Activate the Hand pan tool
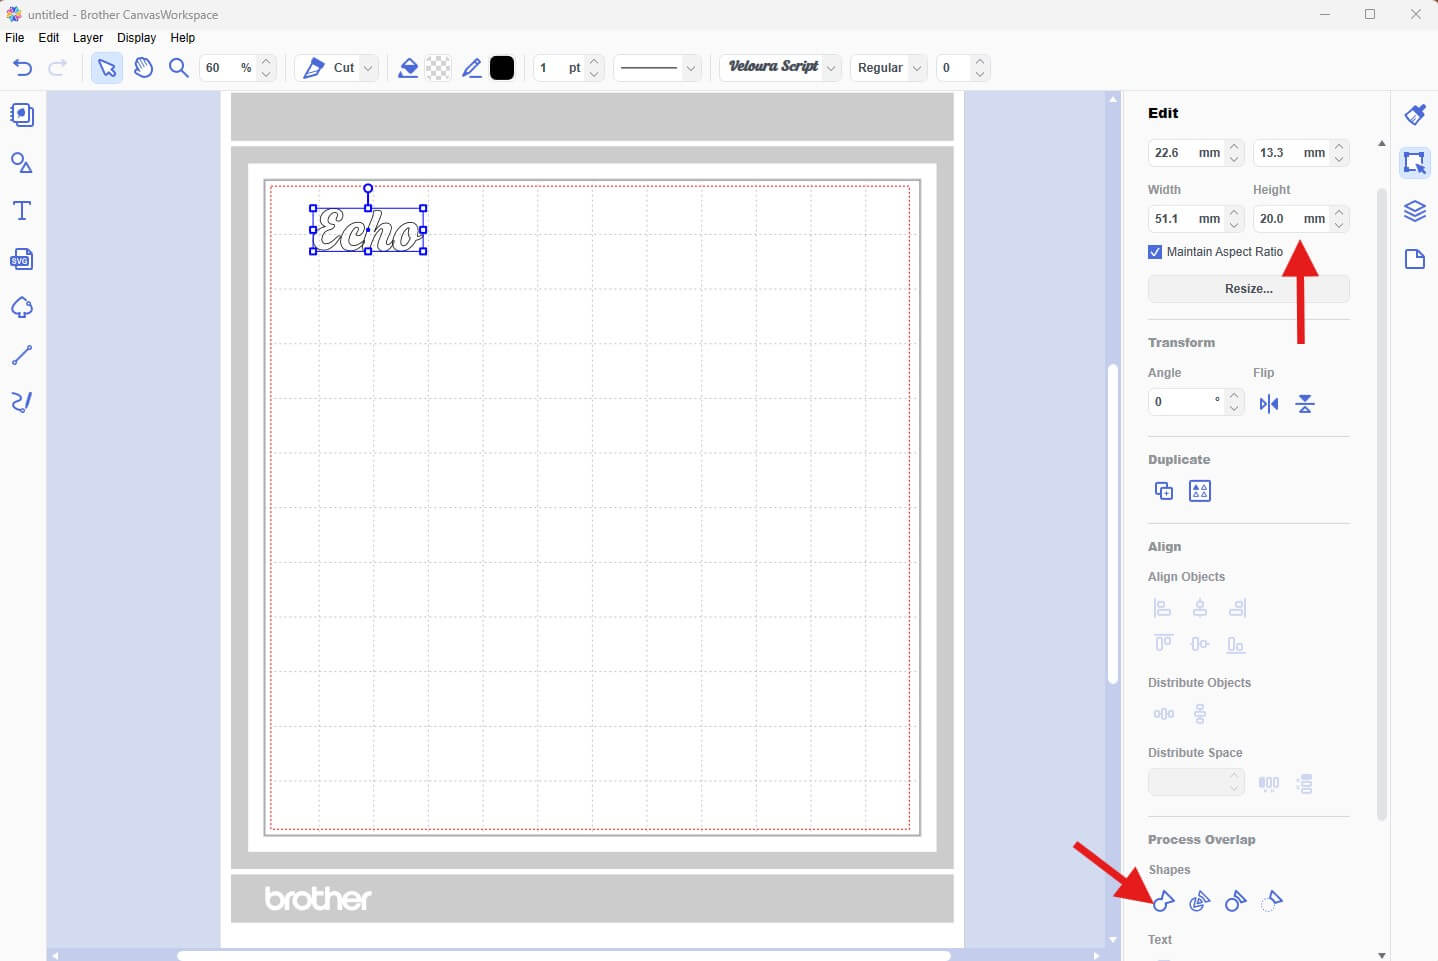Image resolution: width=1438 pixels, height=961 pixels. [x=143, y=67]
